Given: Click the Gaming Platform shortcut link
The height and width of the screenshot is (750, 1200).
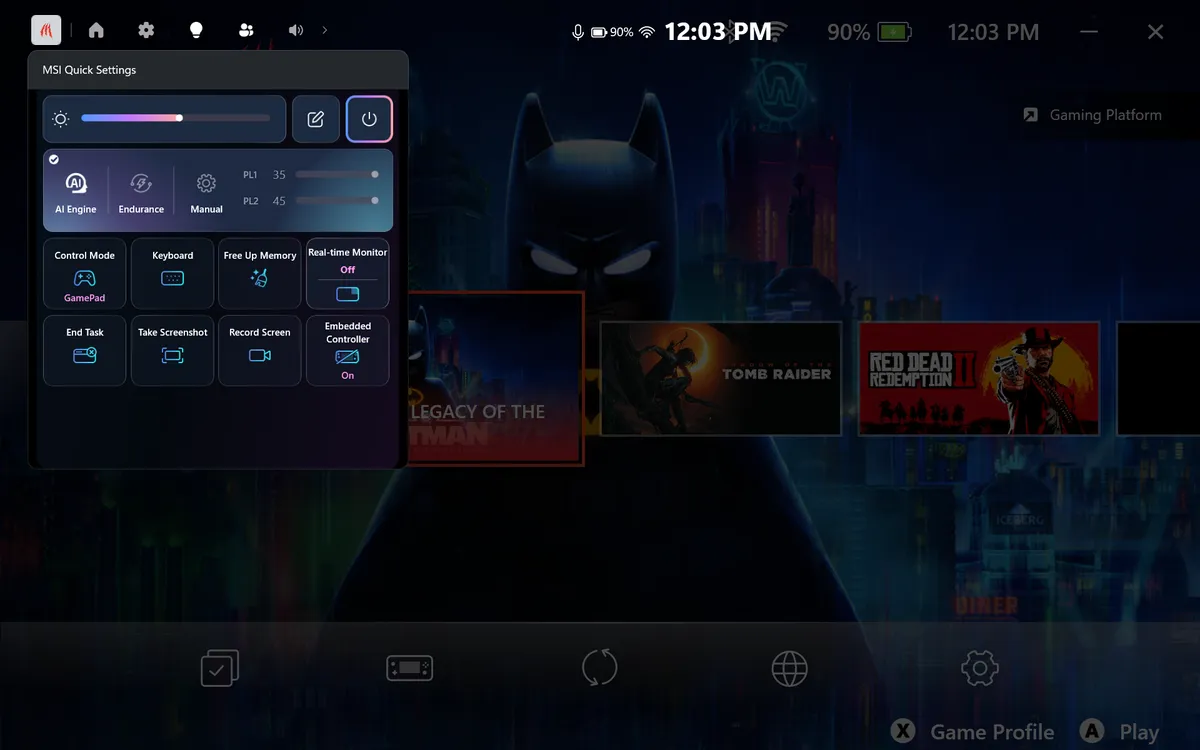Looking at the screenshot, I should pyautogui.click(x=1092, y=115).
